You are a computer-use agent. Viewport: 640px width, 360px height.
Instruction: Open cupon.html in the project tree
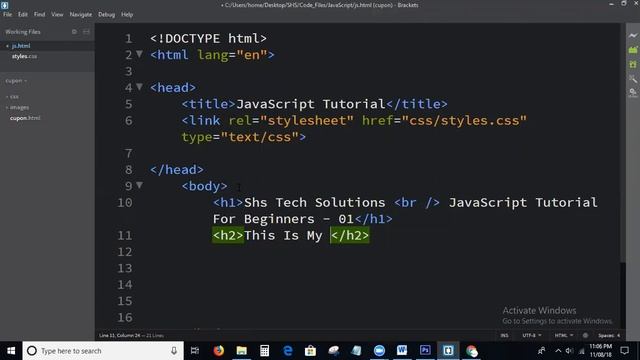25,118
